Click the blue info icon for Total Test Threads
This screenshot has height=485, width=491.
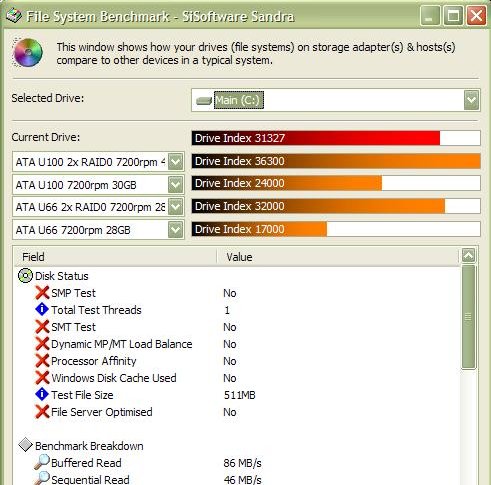tap(42, 309)
